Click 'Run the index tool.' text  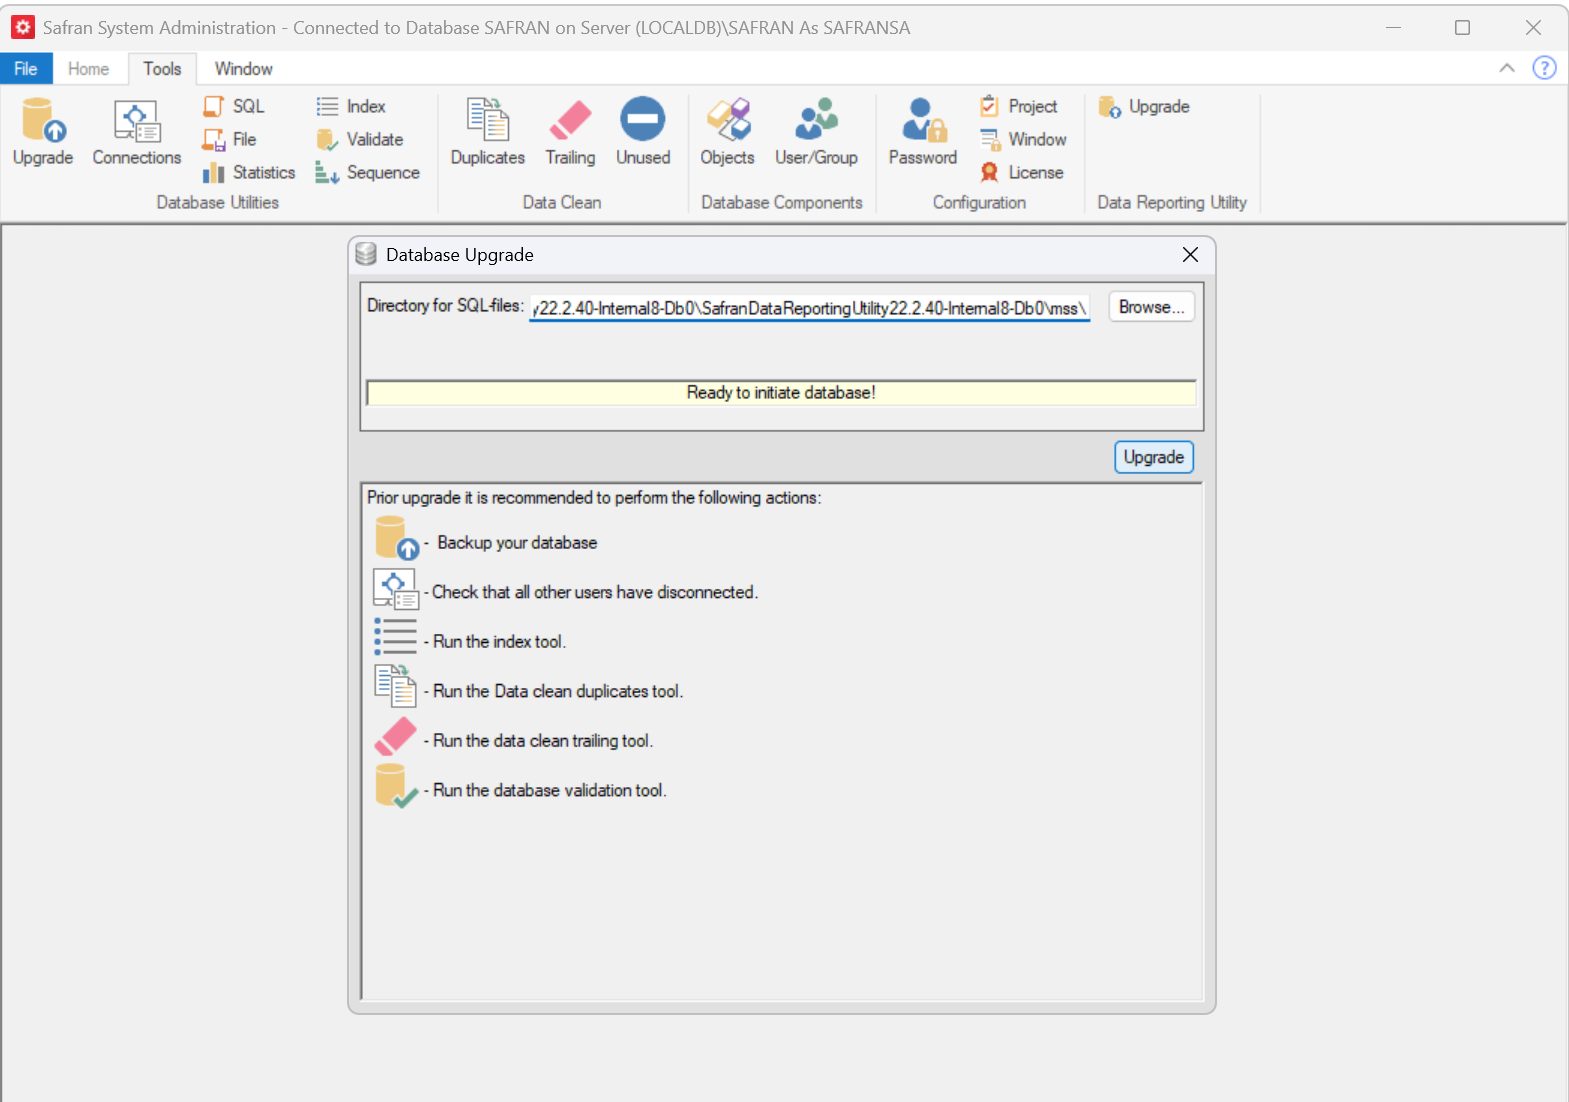click(x=499, y=642)
